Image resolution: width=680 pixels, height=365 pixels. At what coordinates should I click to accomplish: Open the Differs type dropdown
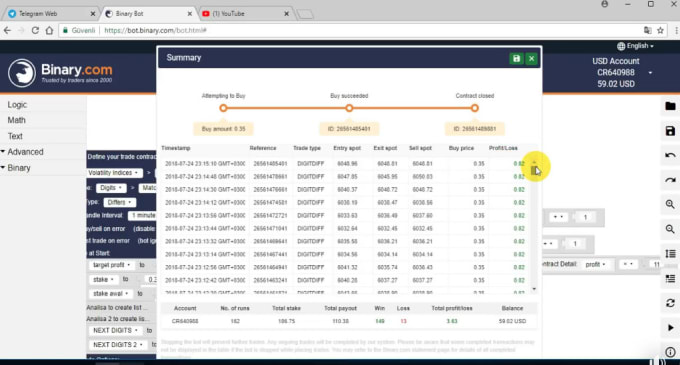coord(119,202)
